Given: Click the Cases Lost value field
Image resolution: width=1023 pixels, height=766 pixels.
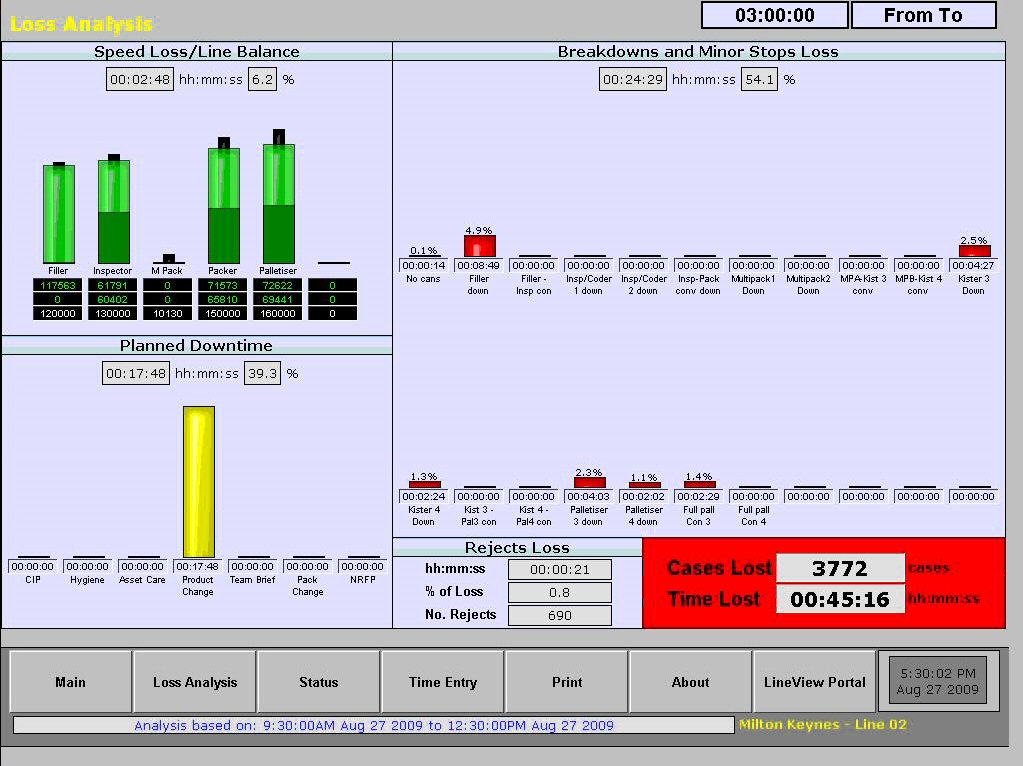Looking at the screenshot, I should coord(840,568).
